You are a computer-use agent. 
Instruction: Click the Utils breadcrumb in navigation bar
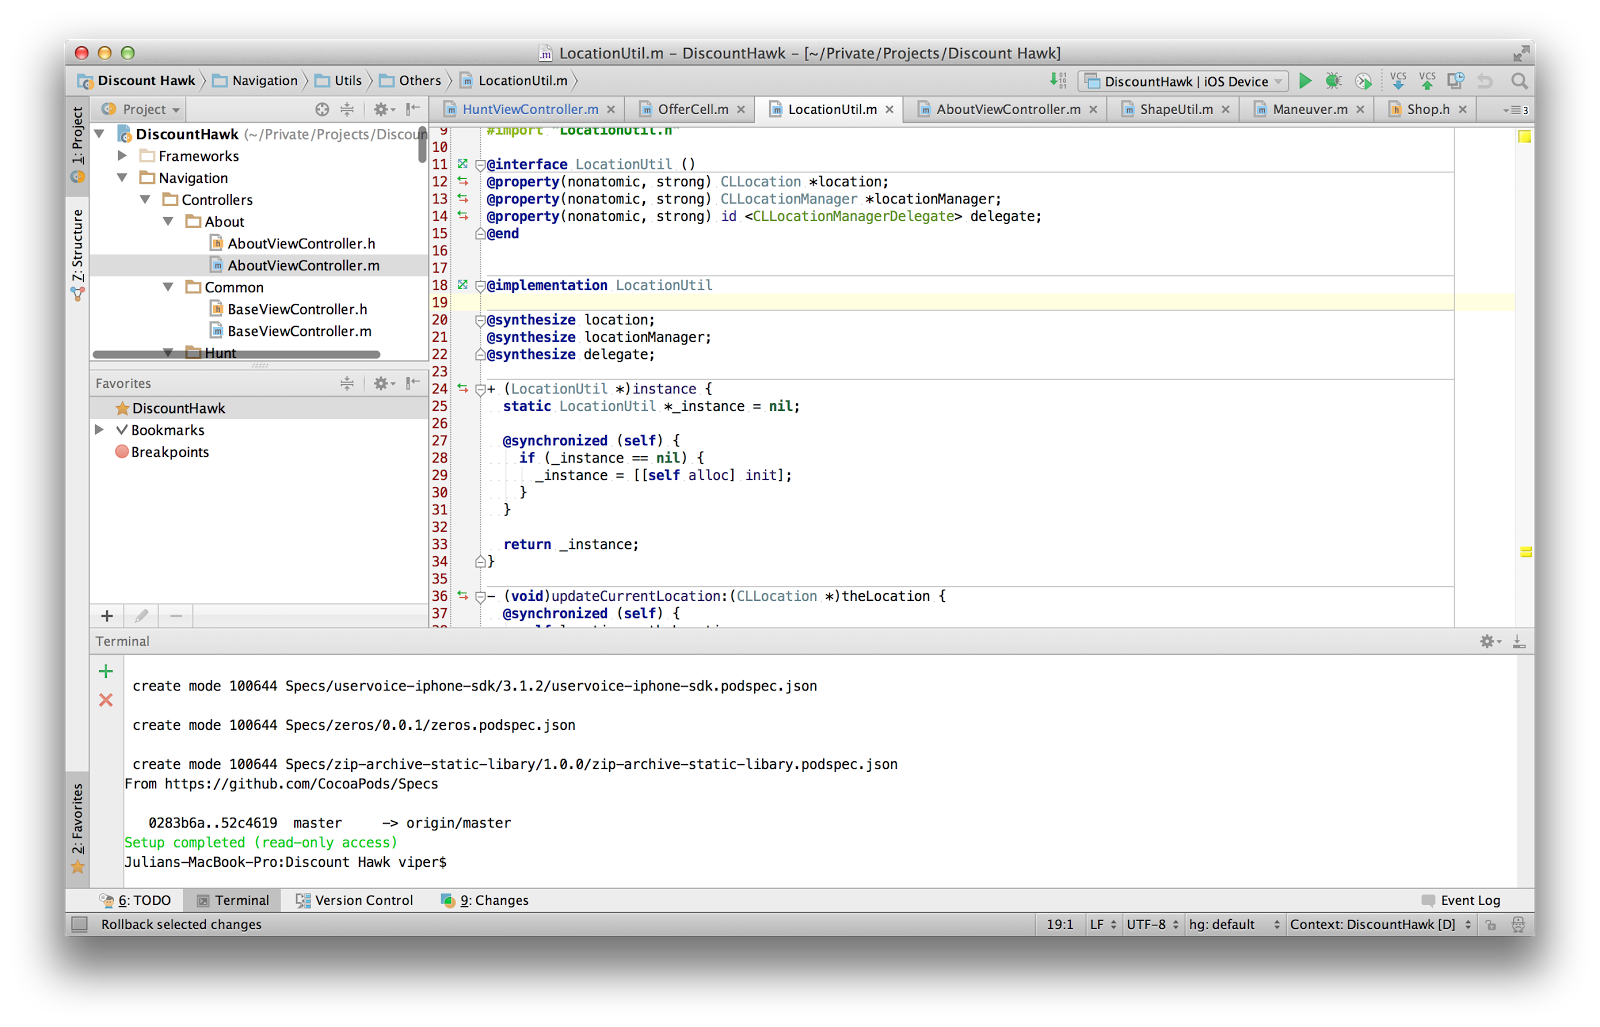[338, 81]
